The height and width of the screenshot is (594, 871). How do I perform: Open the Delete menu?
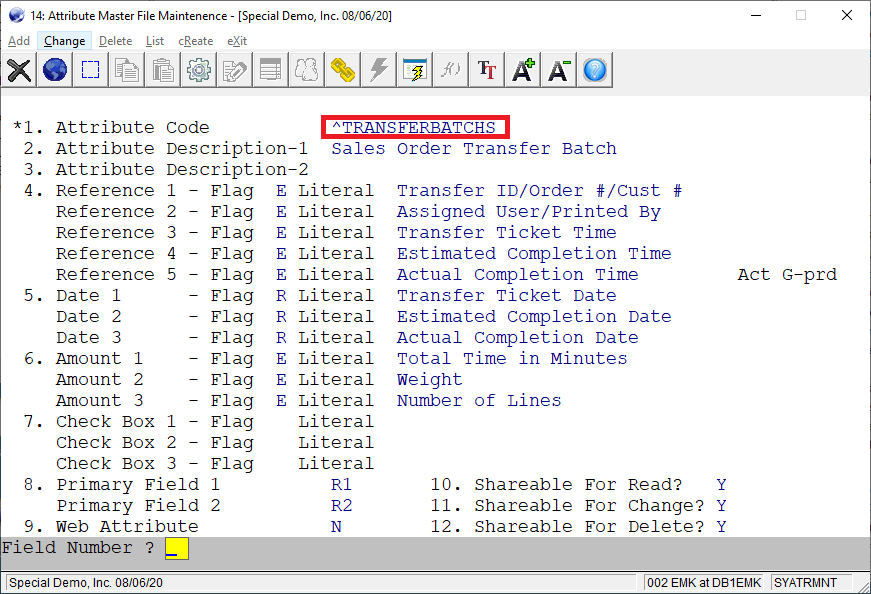click(x=116, y=41)
